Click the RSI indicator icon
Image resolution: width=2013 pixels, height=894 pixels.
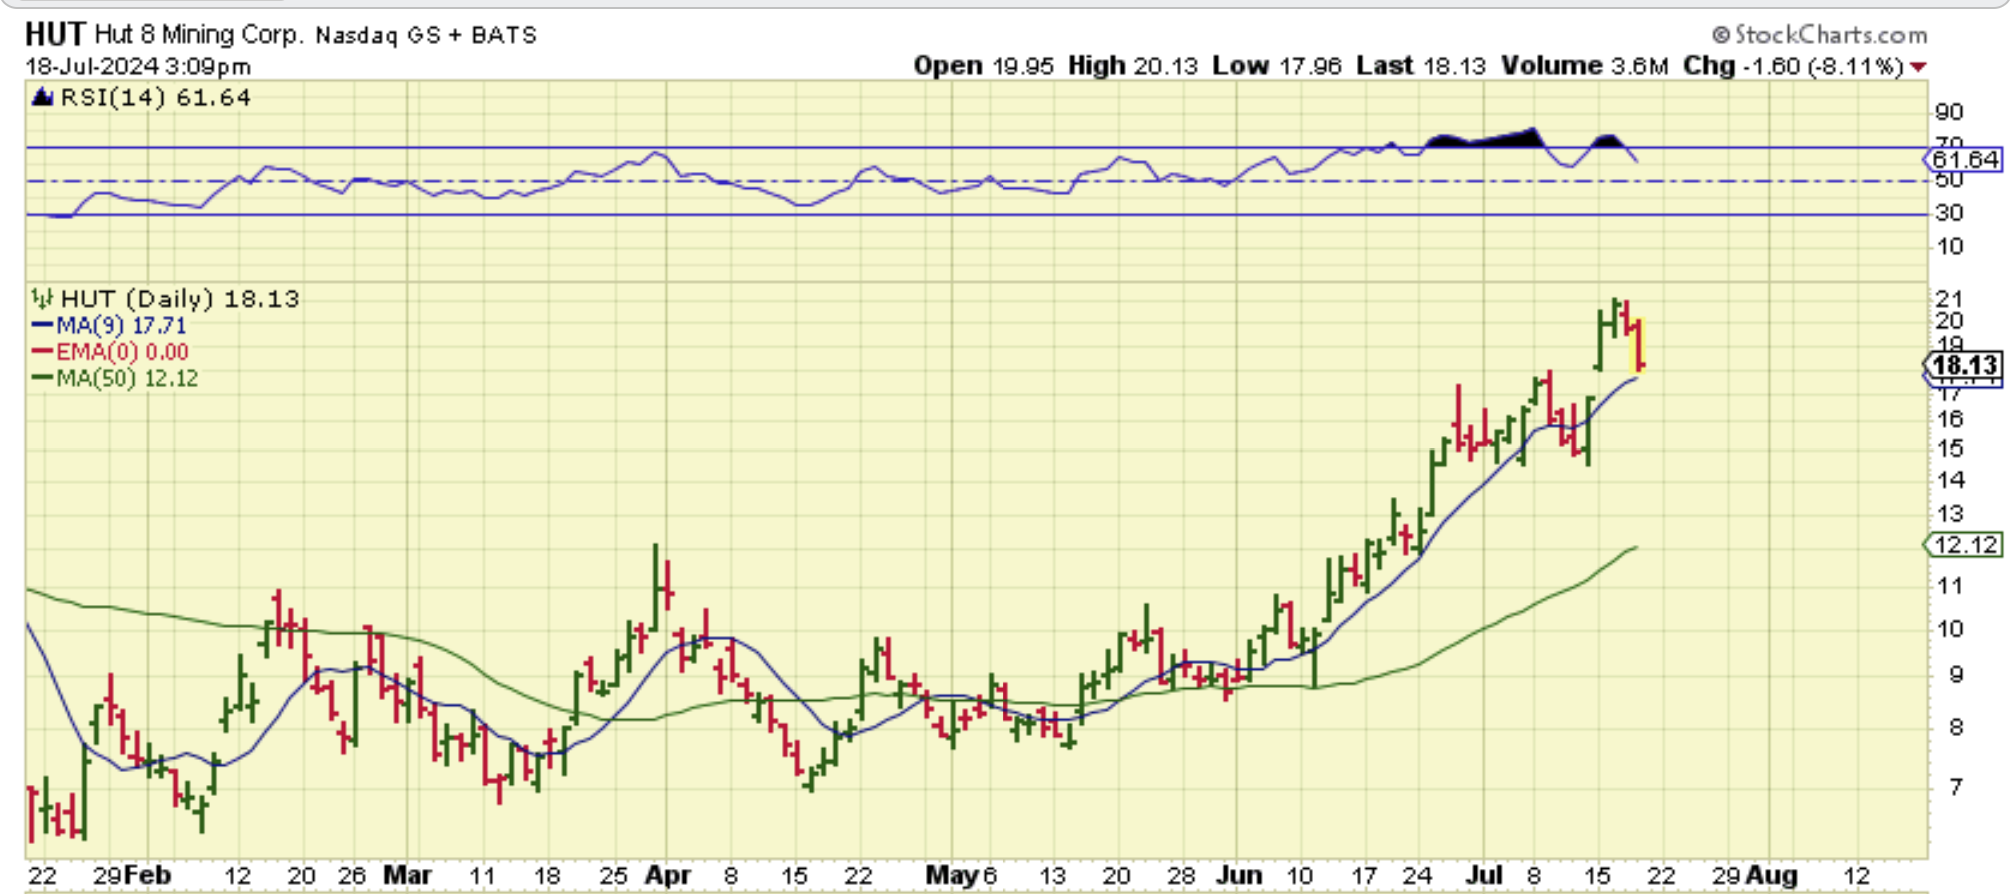(x=42, y=98)
